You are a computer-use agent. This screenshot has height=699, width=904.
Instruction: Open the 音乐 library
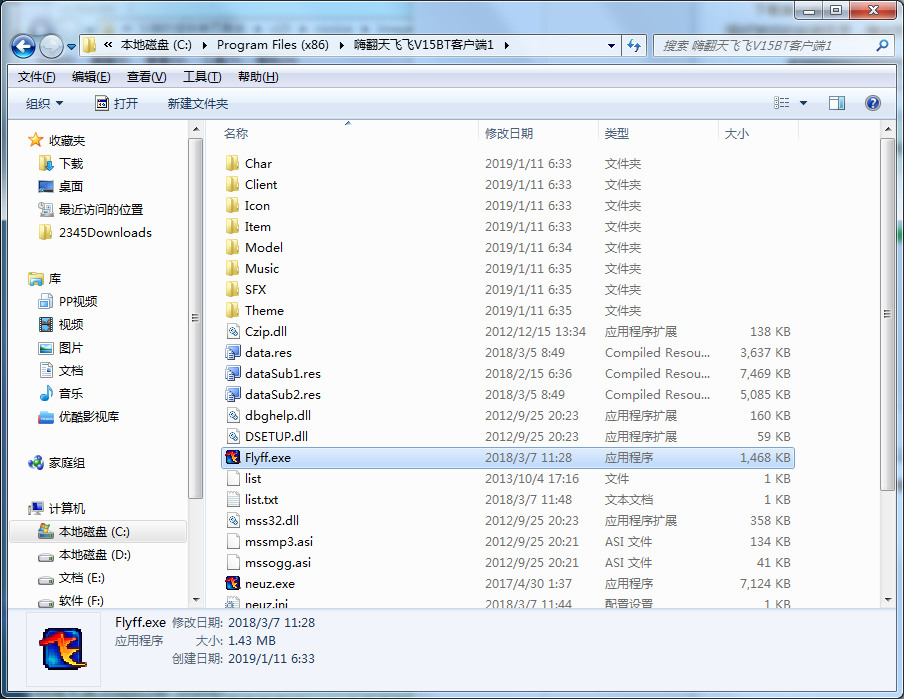click(x=70, y=394)
